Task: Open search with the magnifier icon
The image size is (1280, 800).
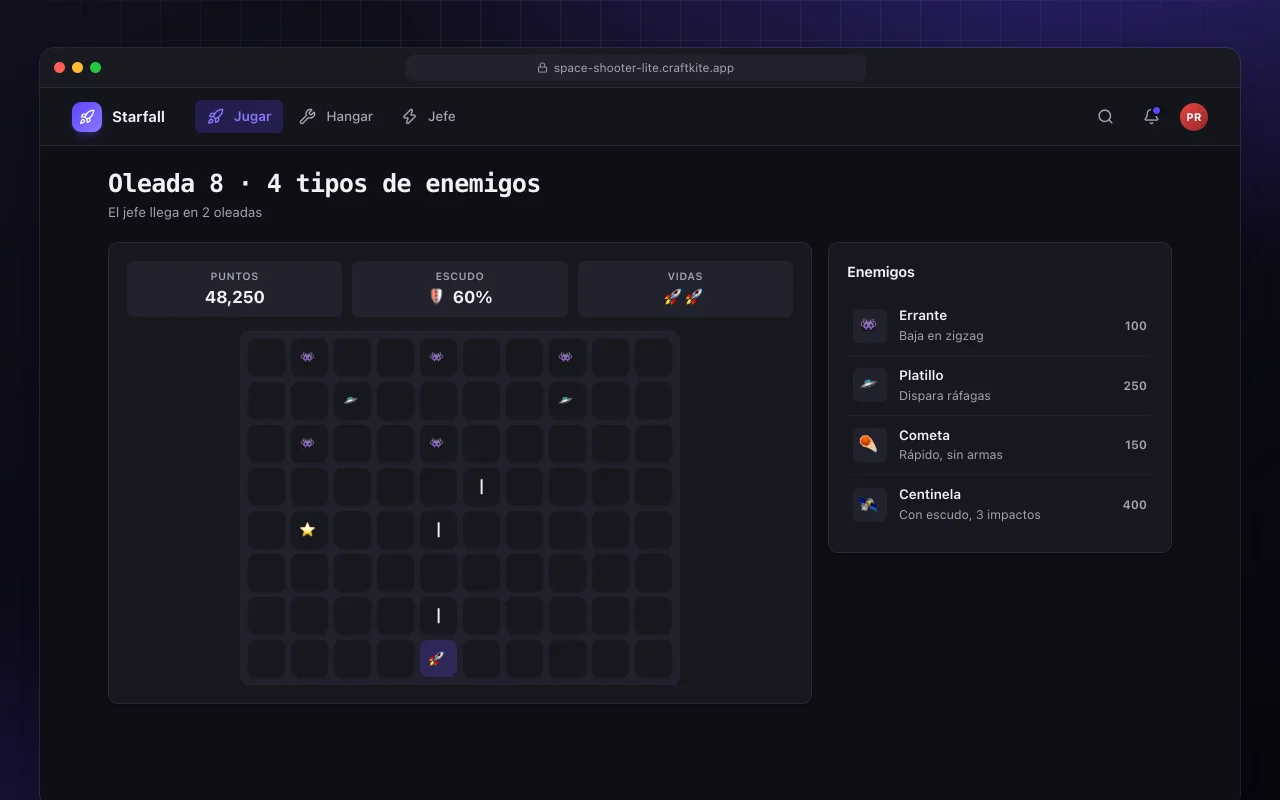Action: (x=1105, y=117)
